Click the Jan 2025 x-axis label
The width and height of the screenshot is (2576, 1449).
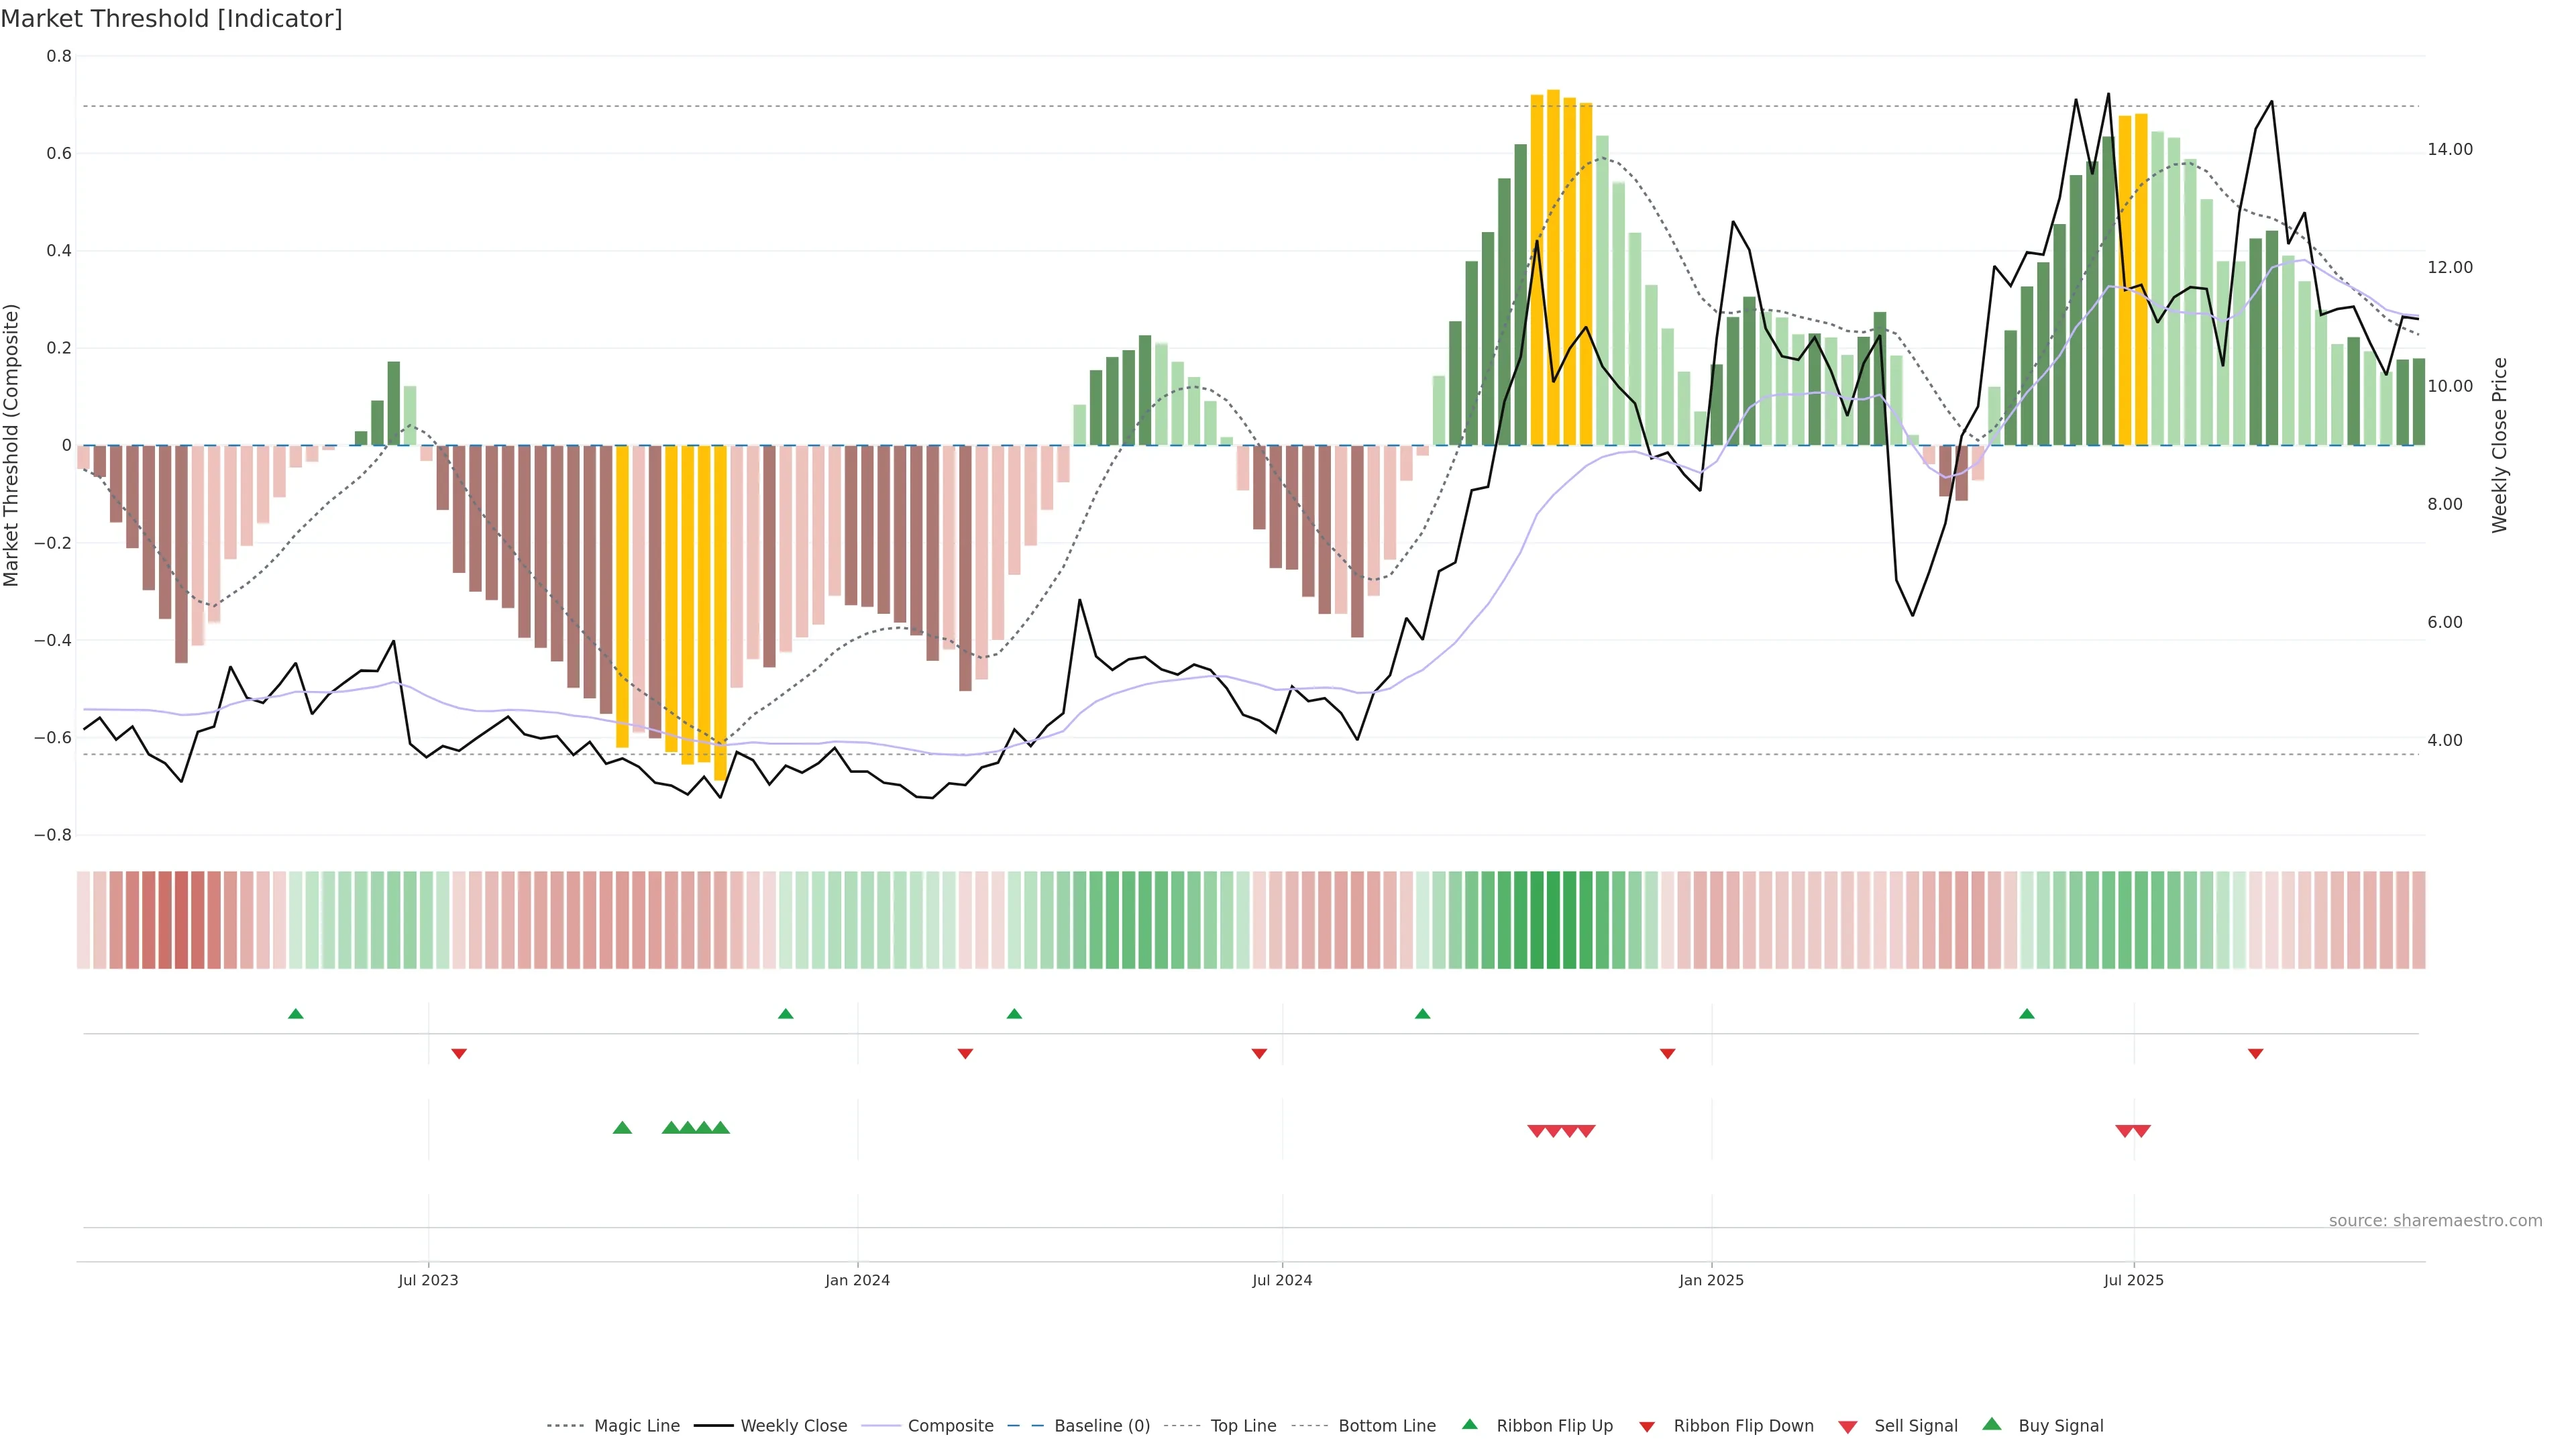coord(1711,1280)
